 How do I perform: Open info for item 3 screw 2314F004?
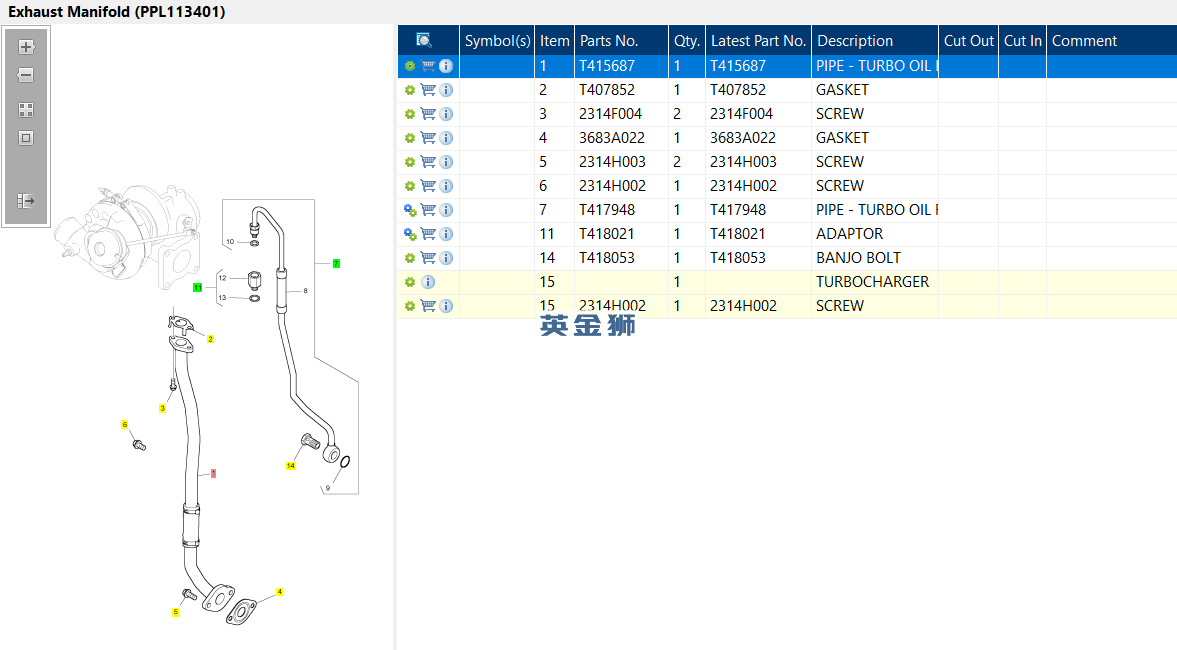coord(446,114)
